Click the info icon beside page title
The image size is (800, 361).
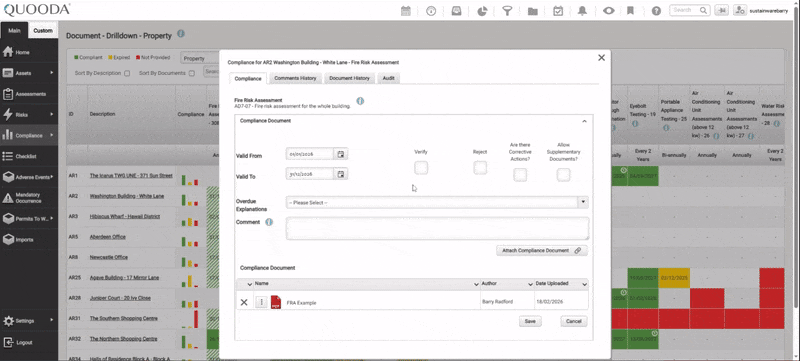181,34
